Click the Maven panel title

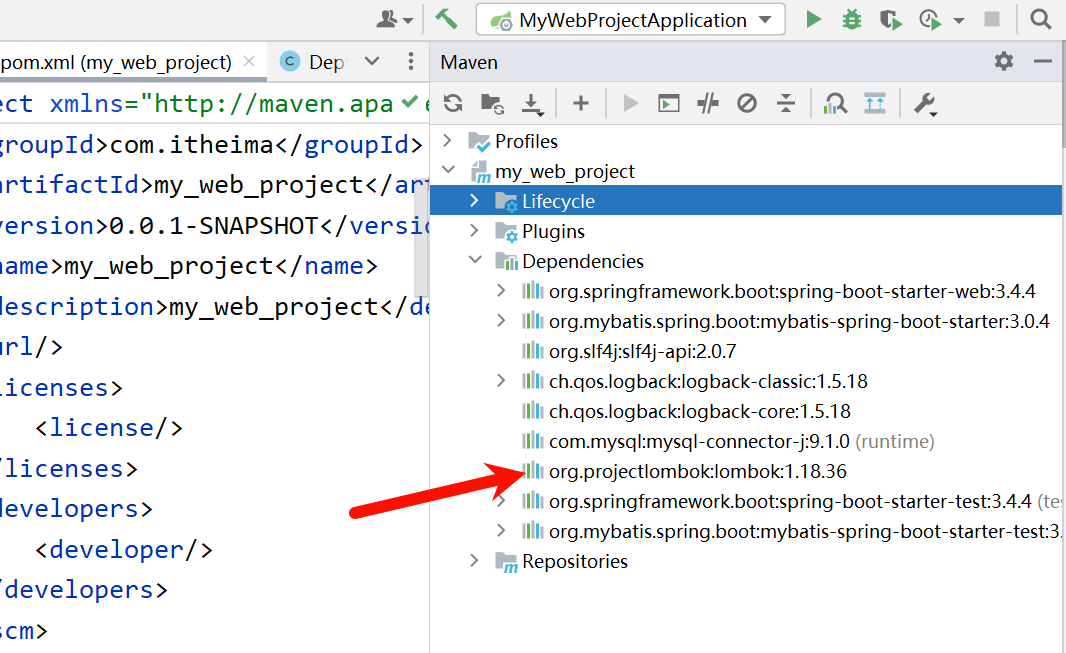tap(469, 63)
